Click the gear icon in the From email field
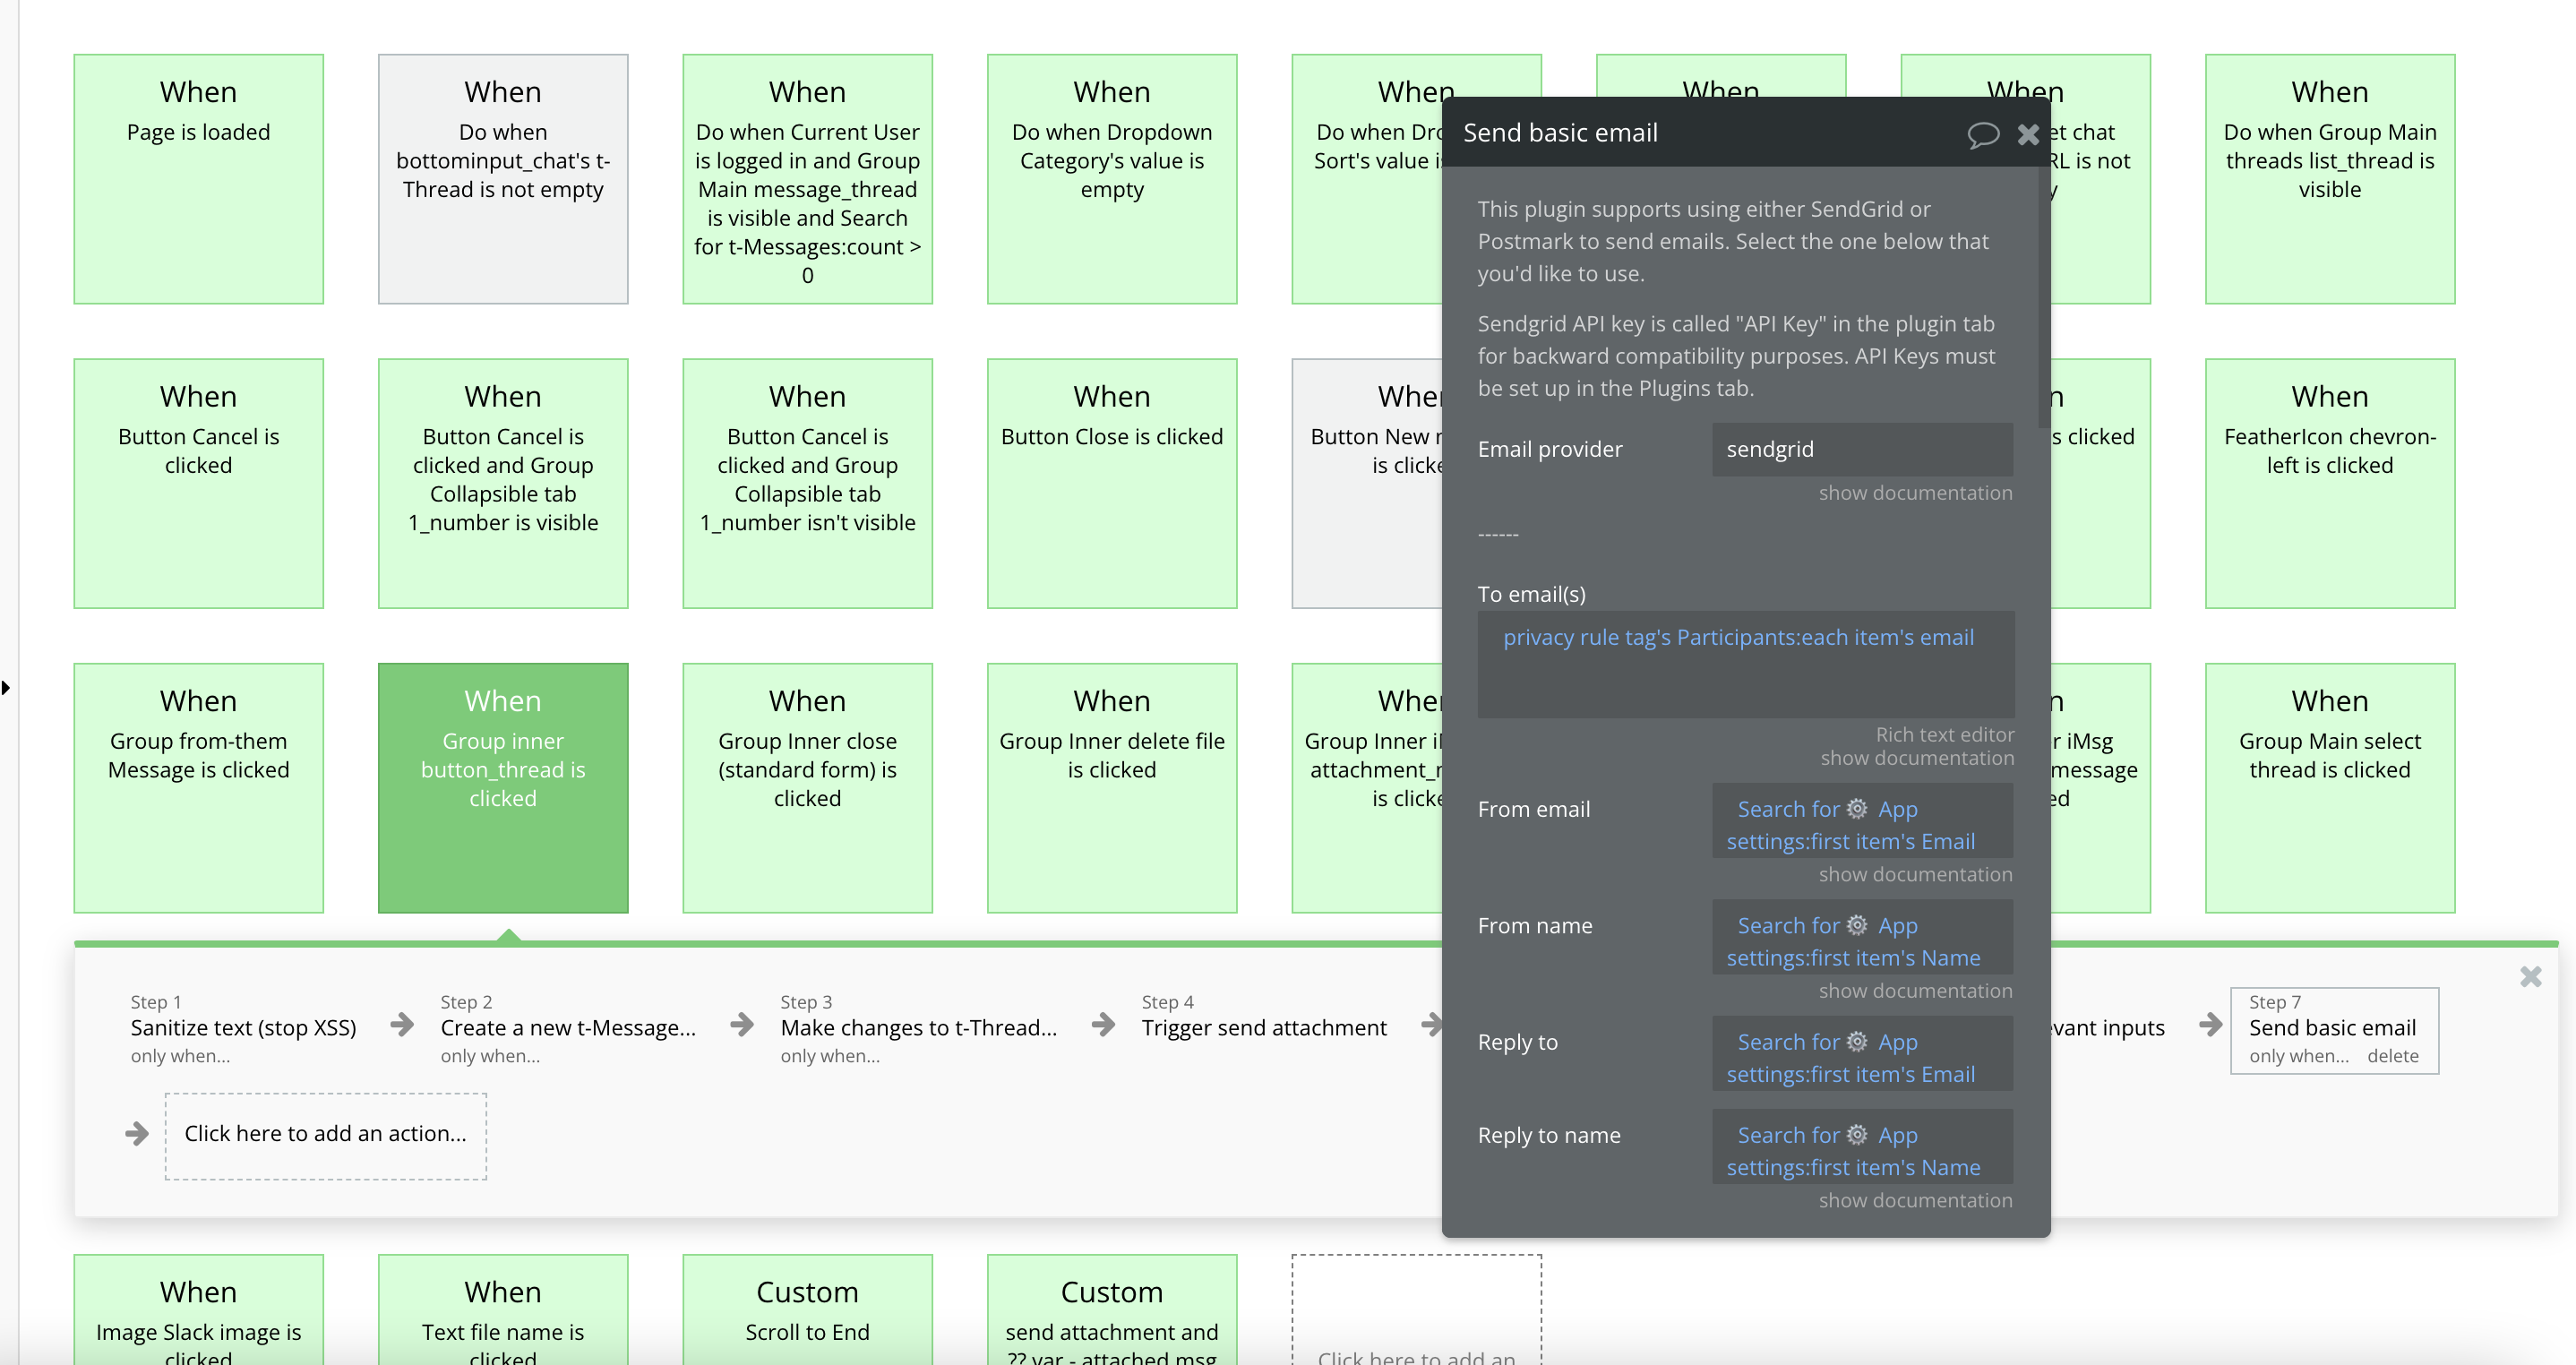The height and width of the screenshot is (1365, 2576). [x=1858, y=807]
